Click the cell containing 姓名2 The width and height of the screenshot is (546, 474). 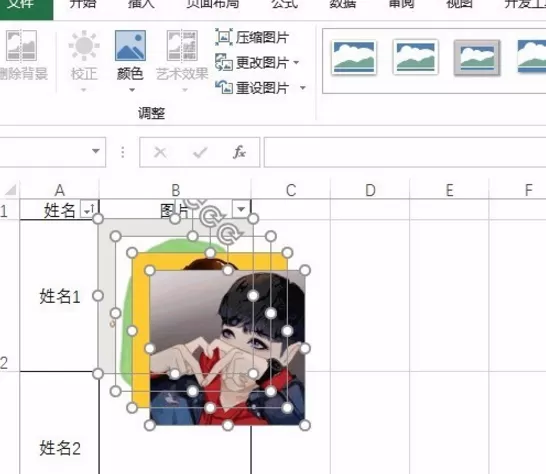(60, 448)
